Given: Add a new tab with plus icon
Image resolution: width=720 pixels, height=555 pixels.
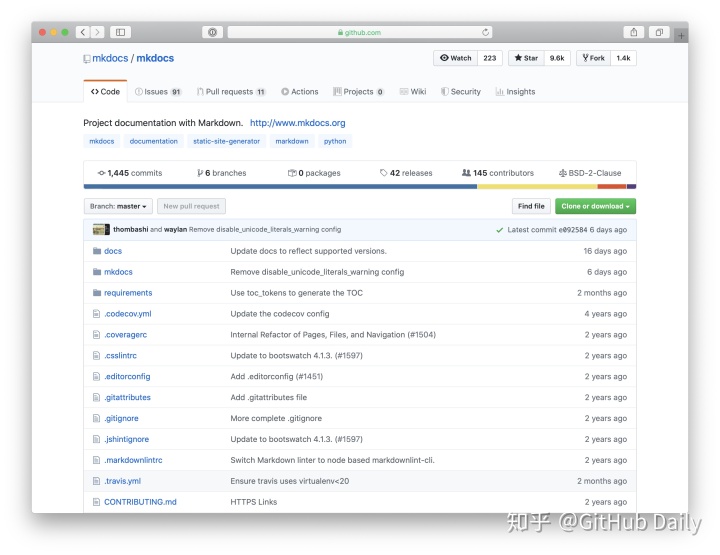Looking at the screenshot, I should click(x=681, y=35).
